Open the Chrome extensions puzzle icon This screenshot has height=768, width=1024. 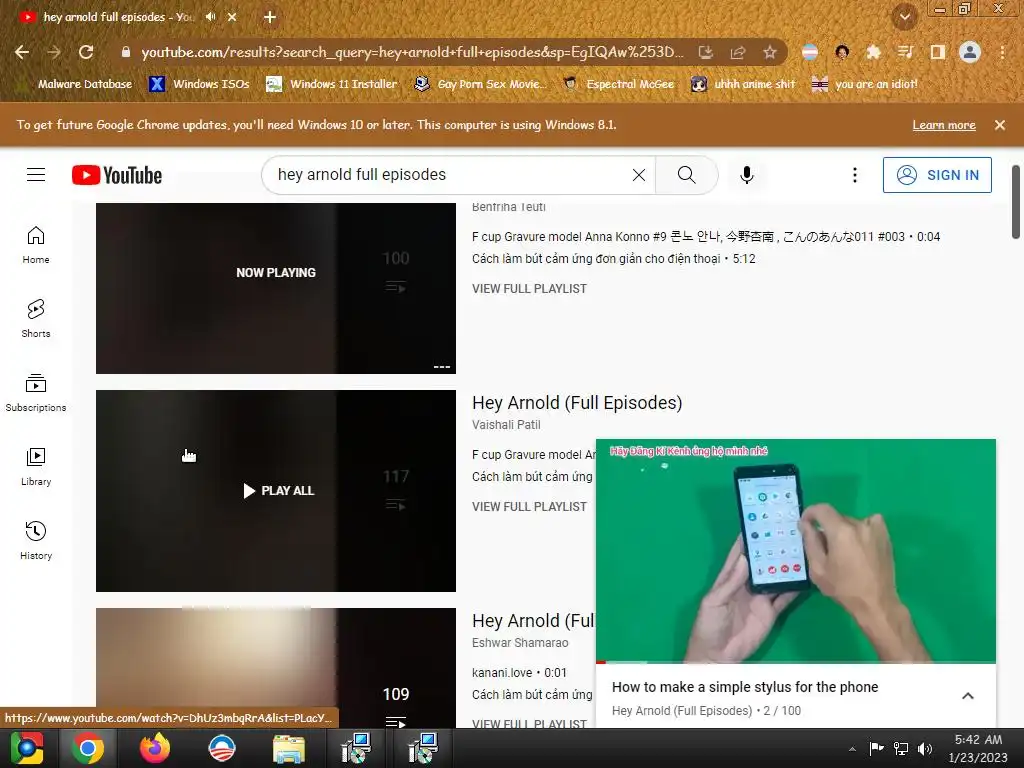(x=873, y=52)
